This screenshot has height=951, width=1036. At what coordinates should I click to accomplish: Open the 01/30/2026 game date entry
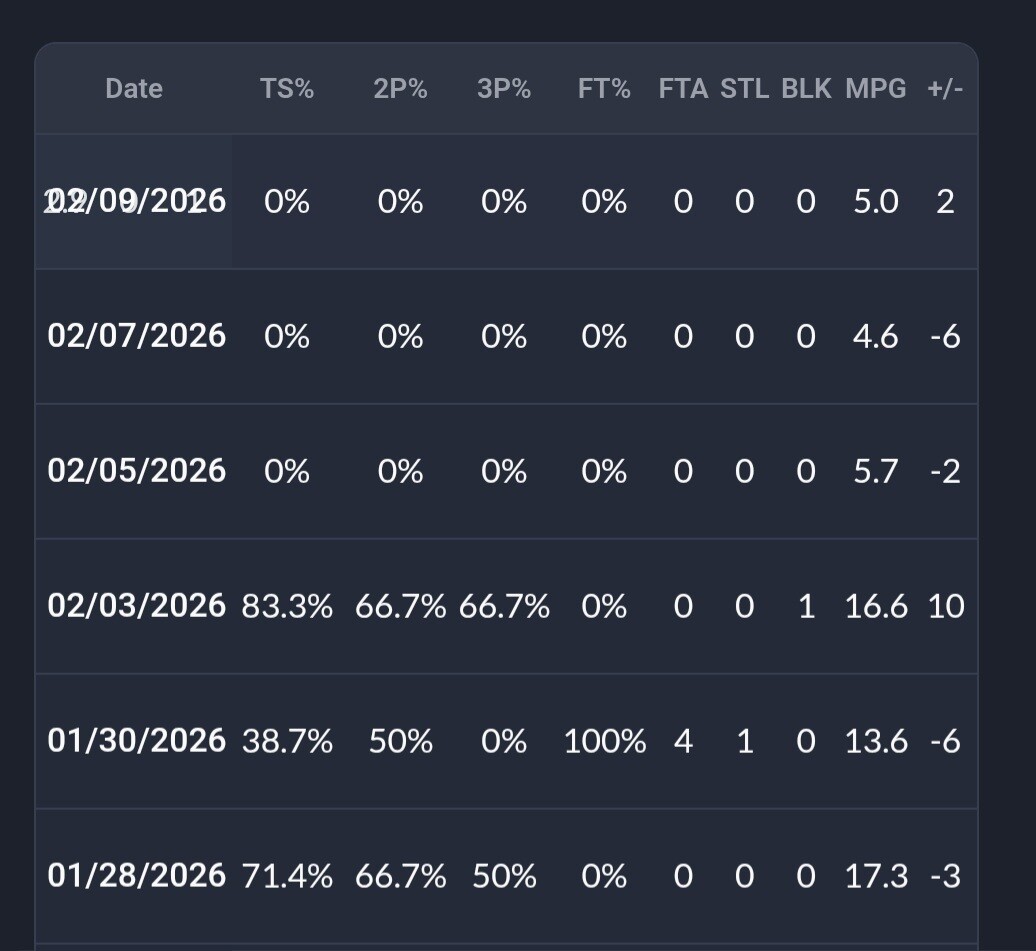pos(137,741)
